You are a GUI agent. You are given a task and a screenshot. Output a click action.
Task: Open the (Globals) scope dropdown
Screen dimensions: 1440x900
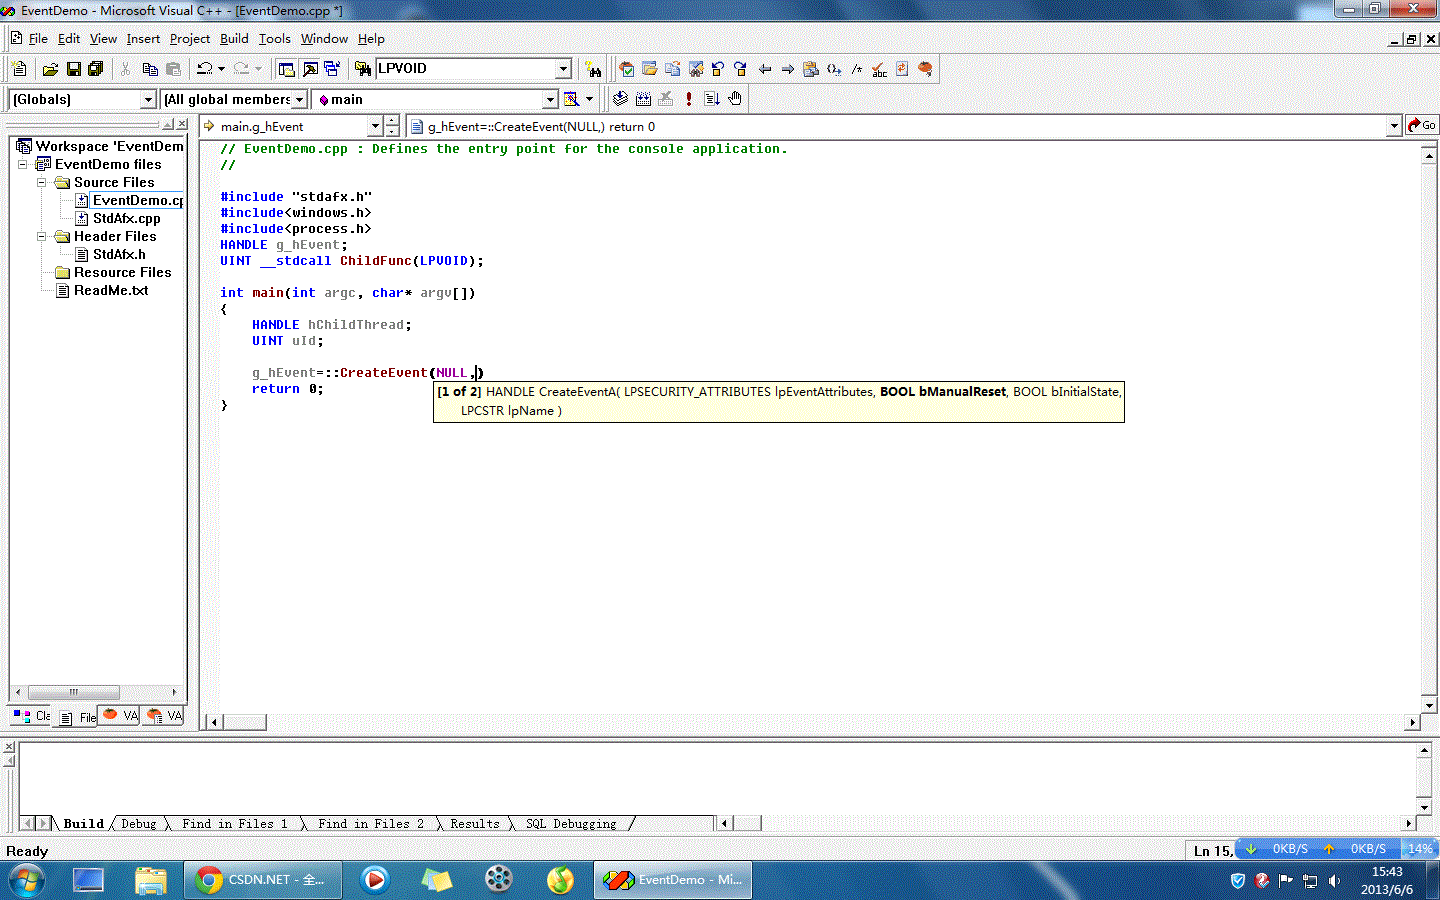point(148,99)
